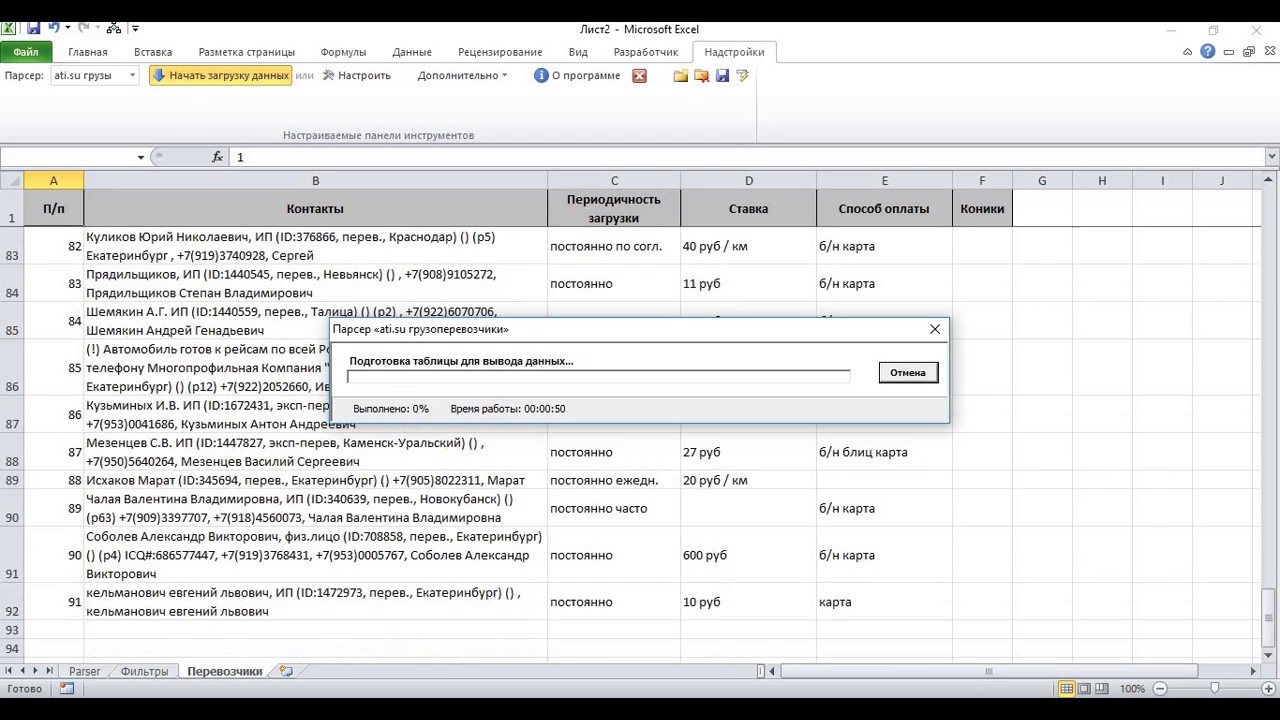
Task: Select the Перевозчики sheet tab
Action: click(x=225, y=671)
